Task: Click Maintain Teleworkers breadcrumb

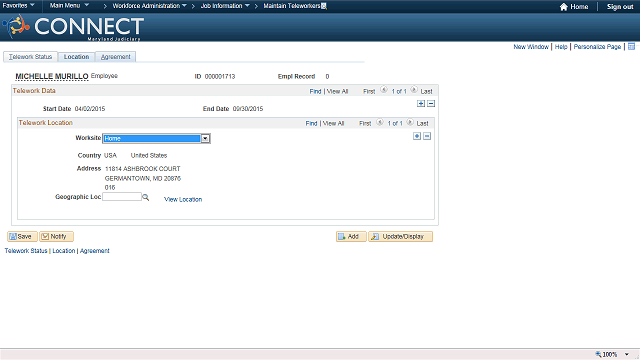Action: click(292, 6)
